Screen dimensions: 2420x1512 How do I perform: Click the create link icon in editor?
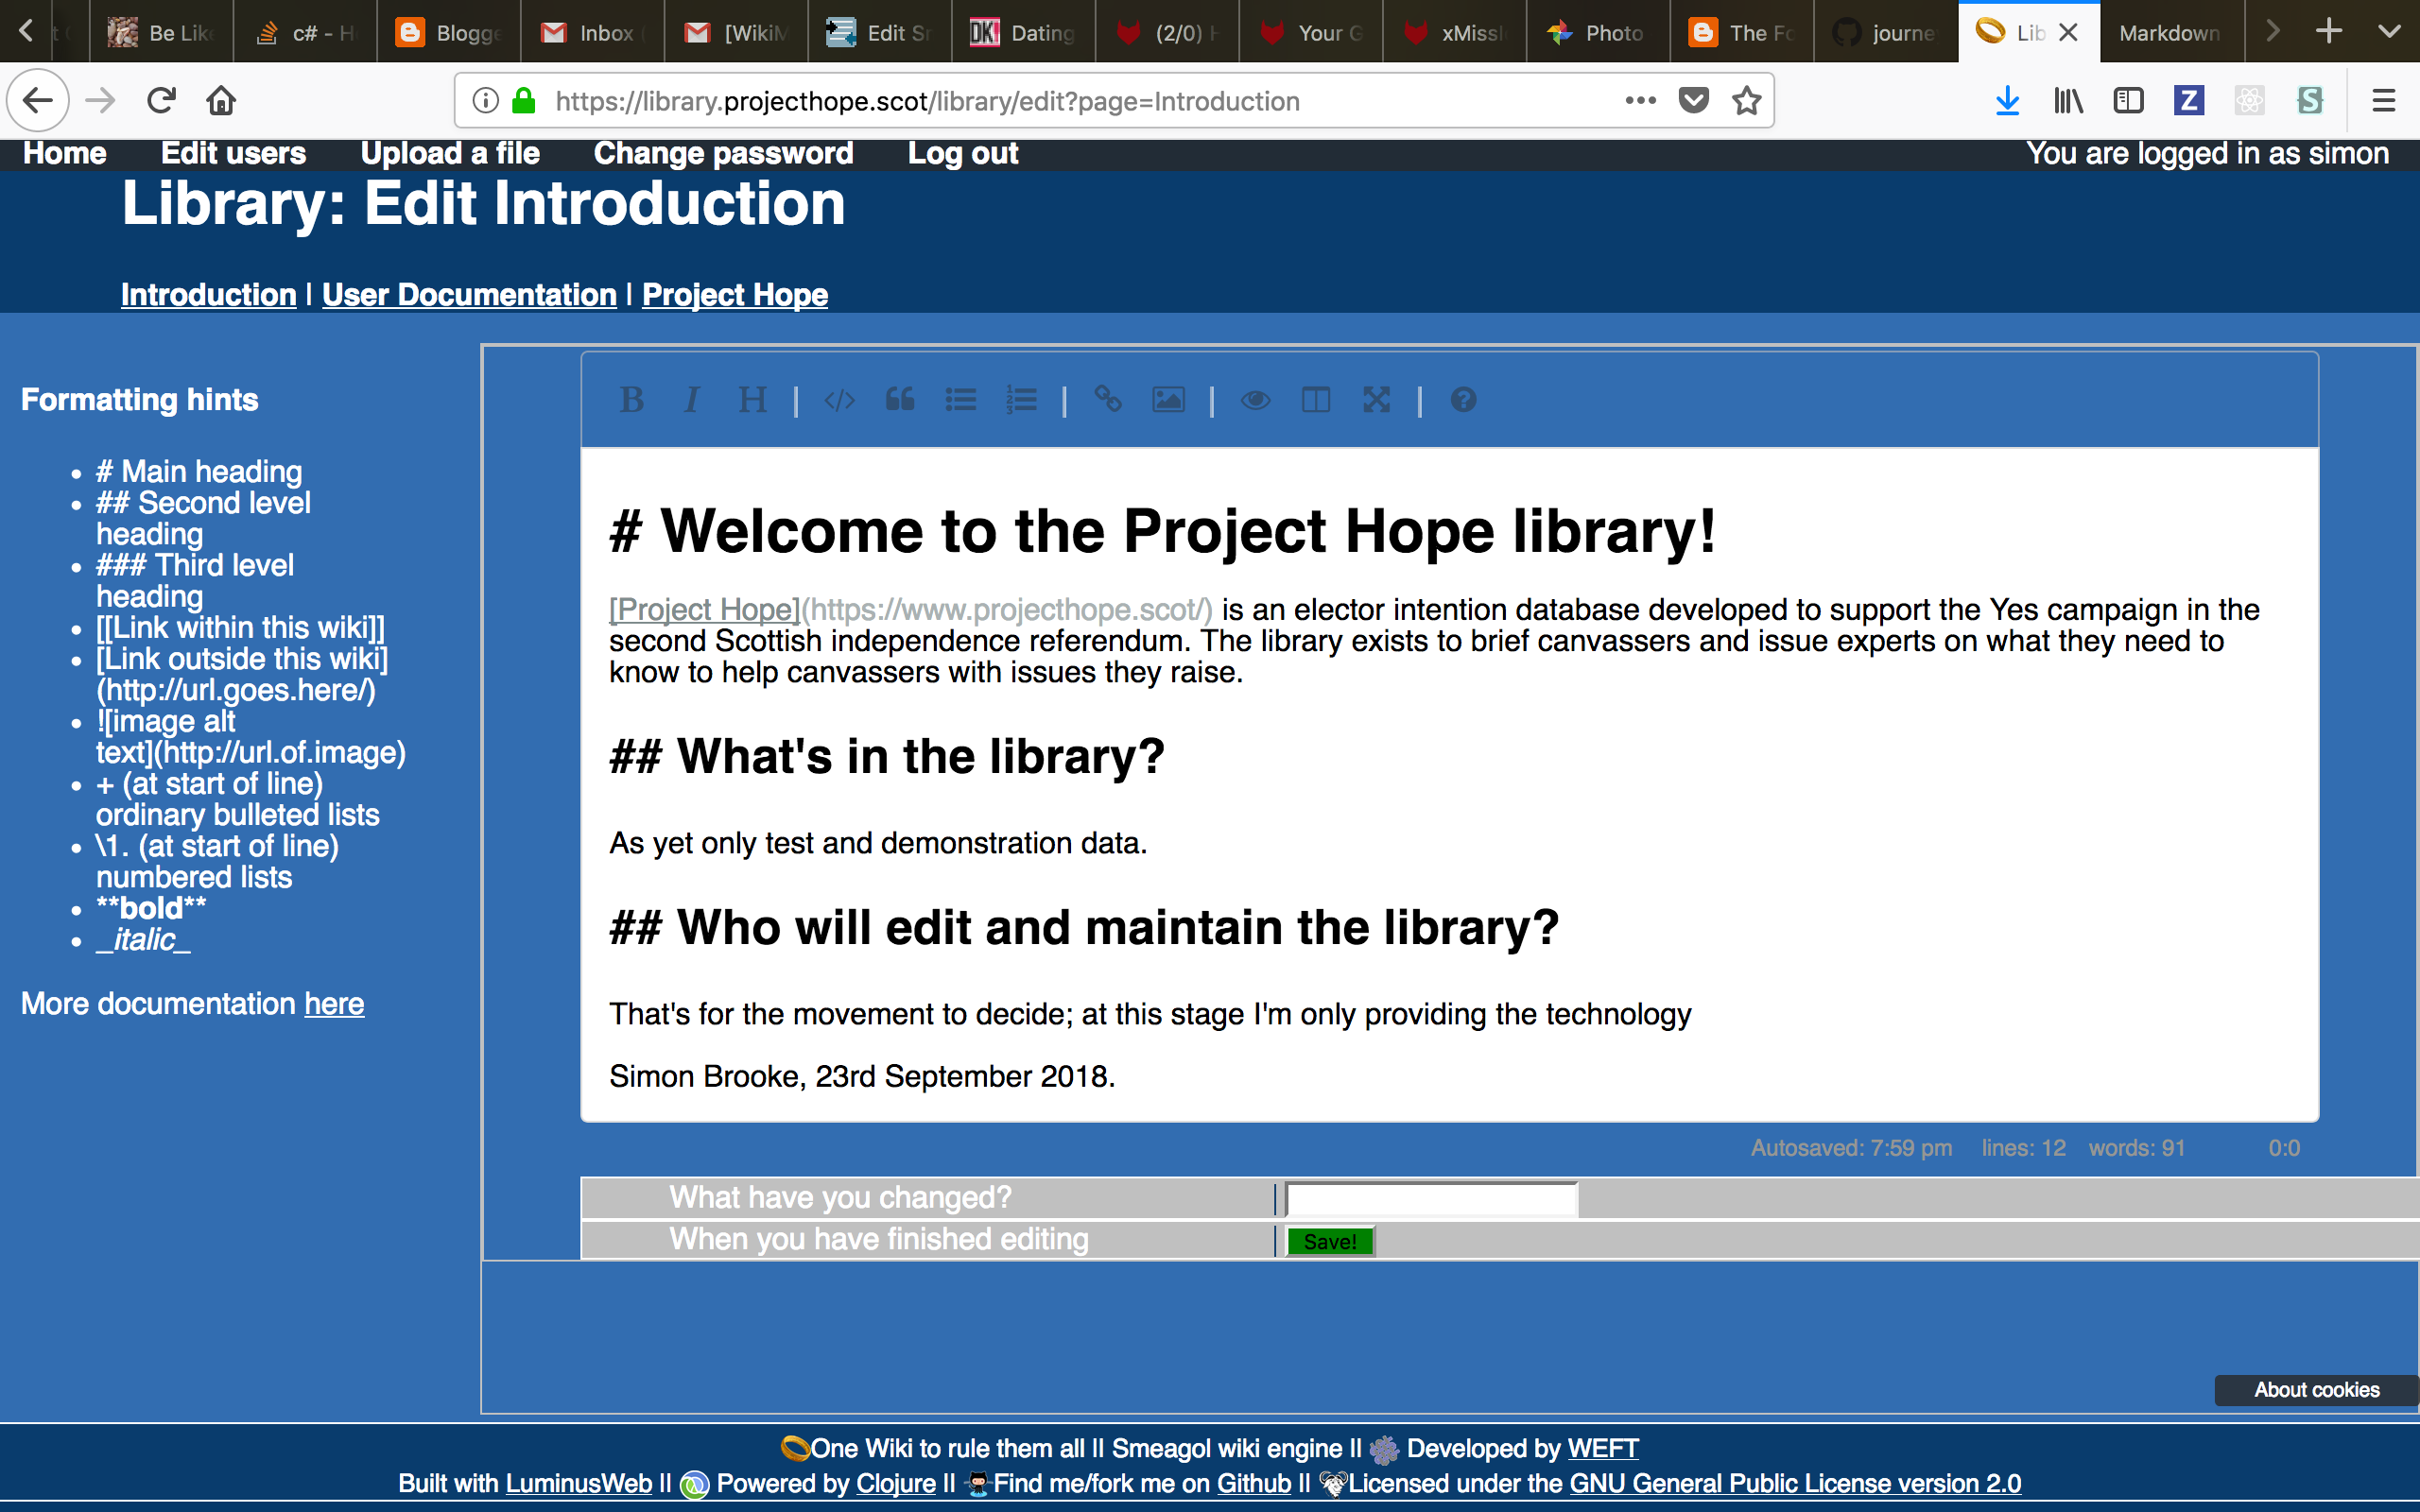[1108, 400]
